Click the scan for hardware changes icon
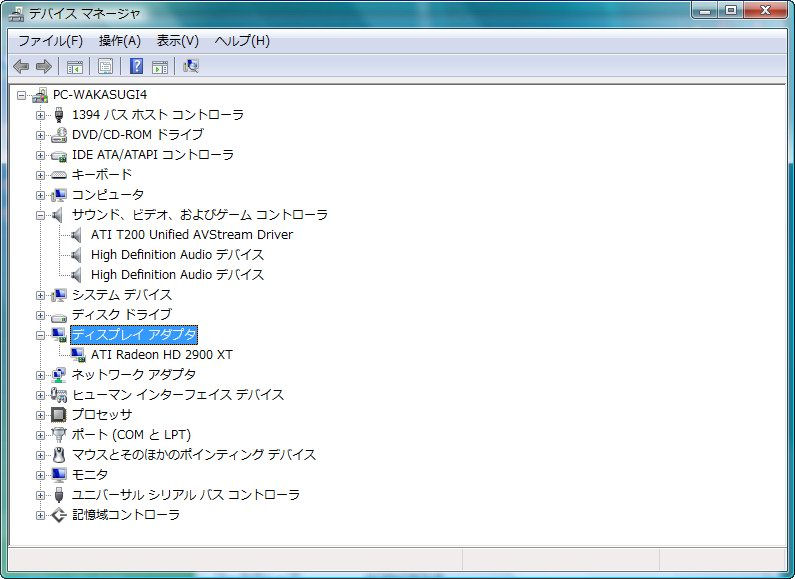Image resolution: width=795 pixels, height=579 pixels. (x=191, y=67)
